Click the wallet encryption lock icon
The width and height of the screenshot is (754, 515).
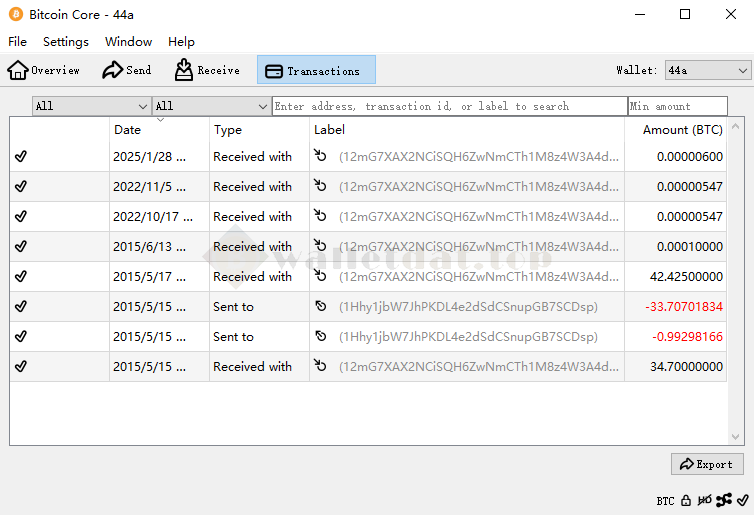point(686,500)
